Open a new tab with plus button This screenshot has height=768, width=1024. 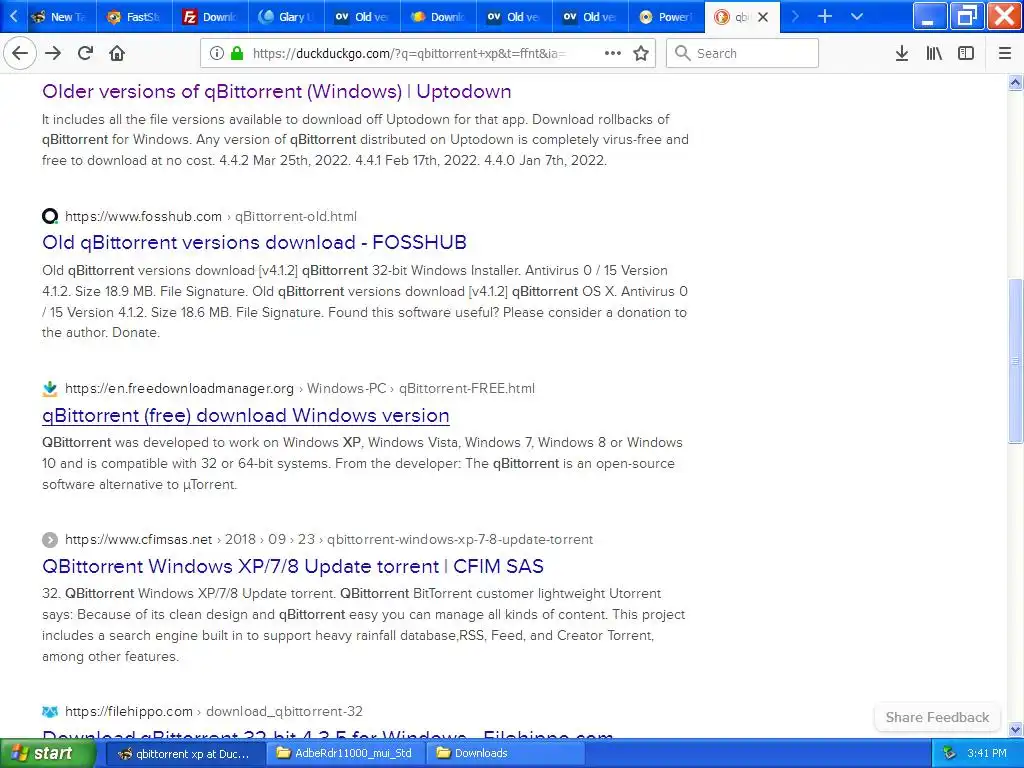(825, 16)
